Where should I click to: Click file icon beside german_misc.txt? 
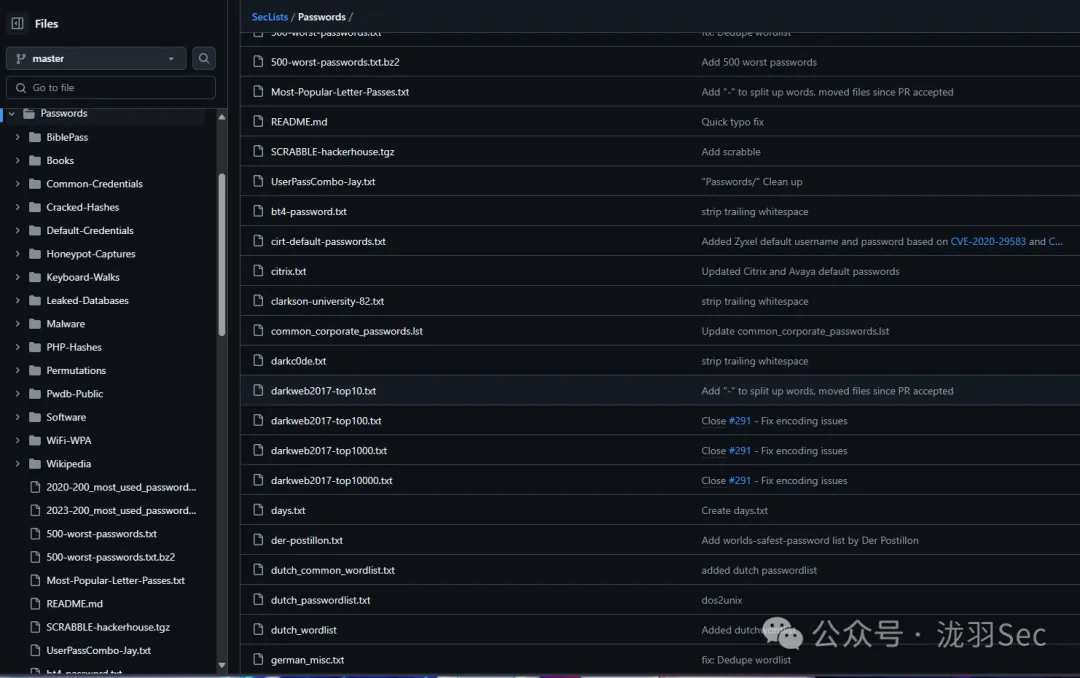[258, 659]
